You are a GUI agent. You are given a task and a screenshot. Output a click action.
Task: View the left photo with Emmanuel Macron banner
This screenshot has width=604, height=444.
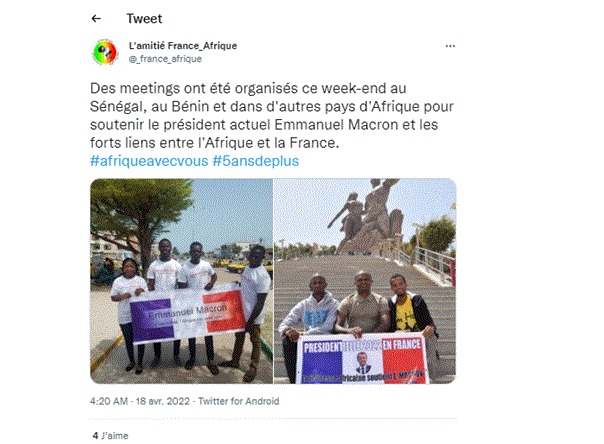click(x=181, y=281)
